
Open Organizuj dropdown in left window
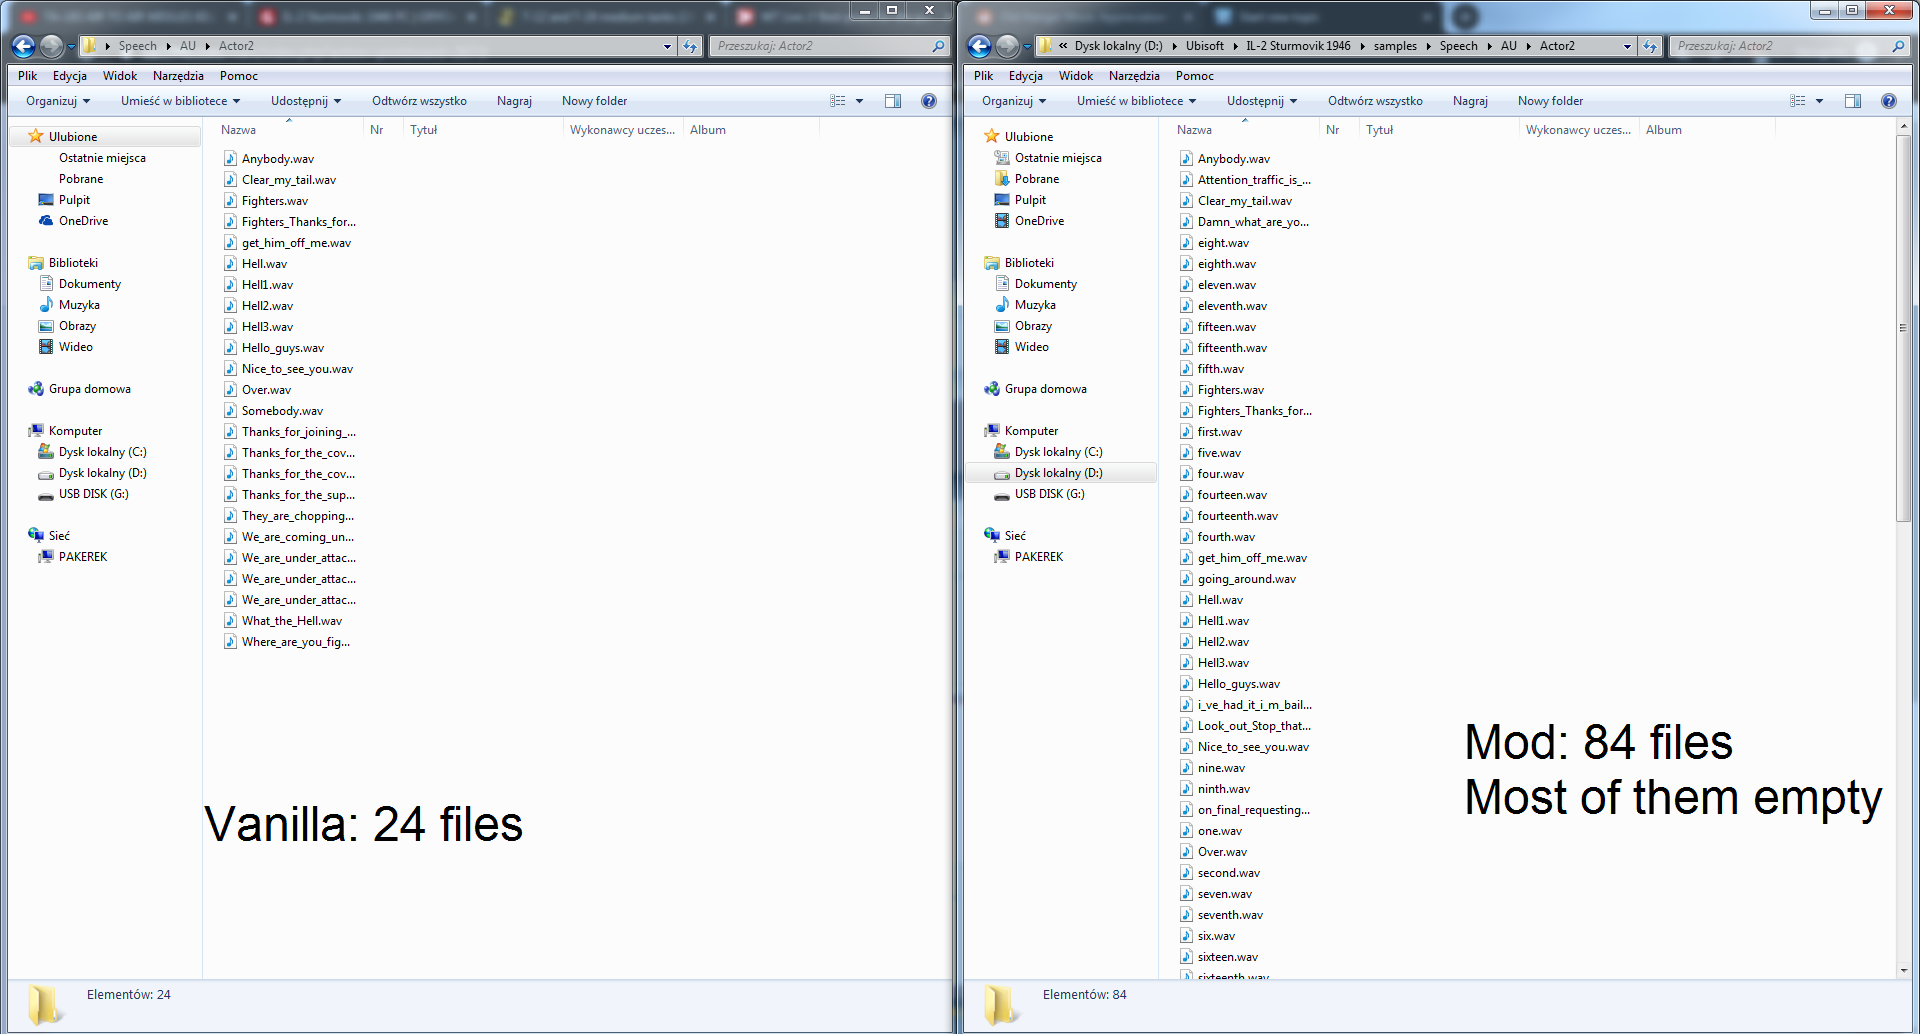point(57,101)
